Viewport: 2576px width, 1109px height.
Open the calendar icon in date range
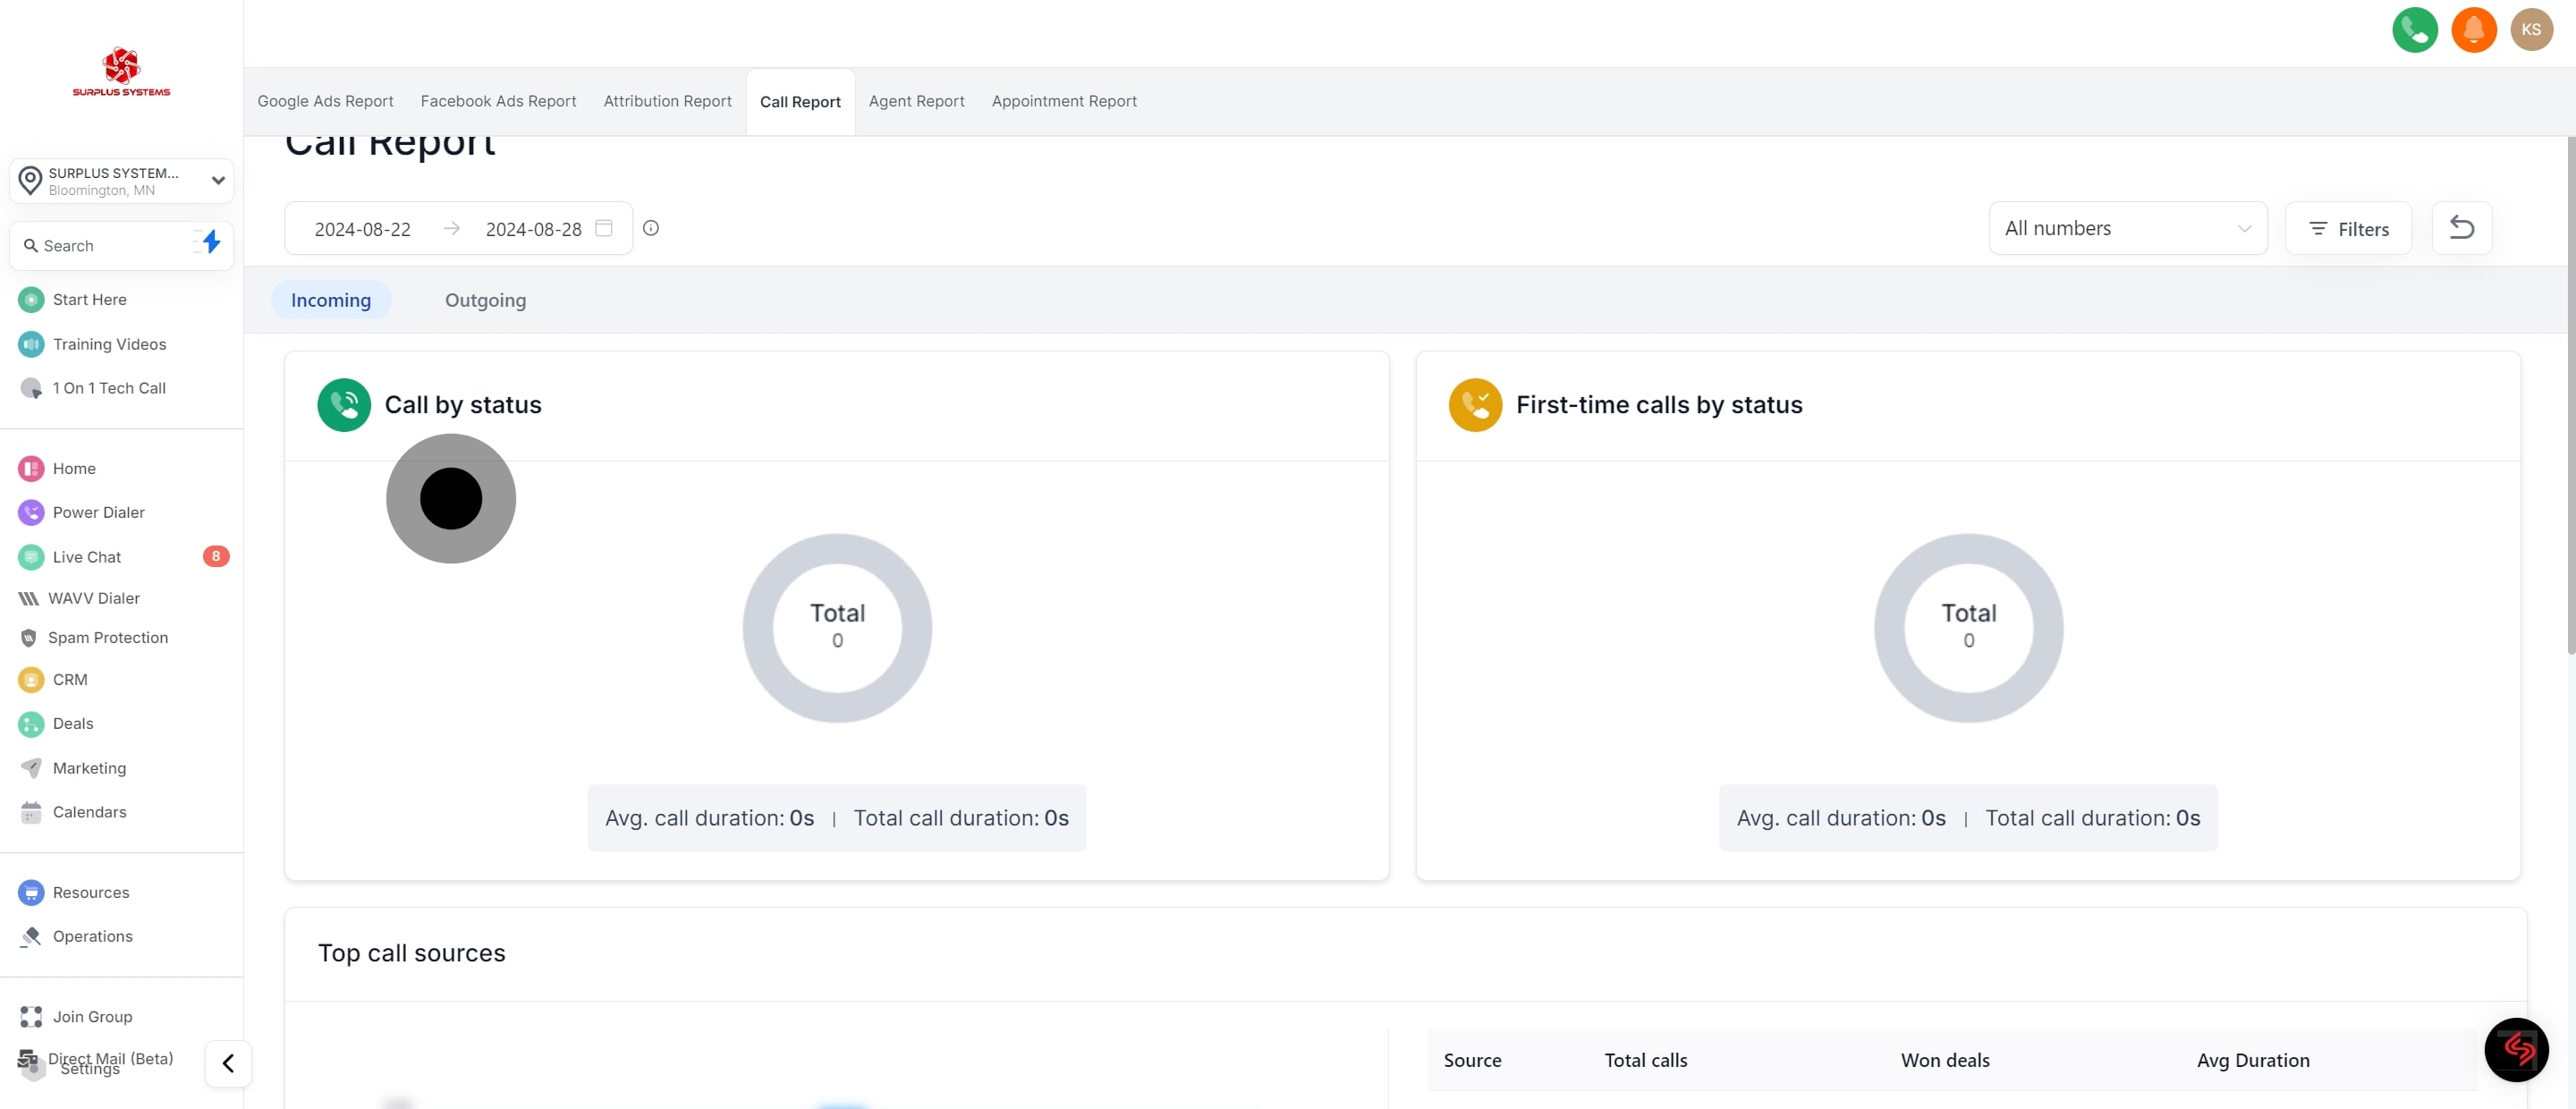click(x=604, y=228)
